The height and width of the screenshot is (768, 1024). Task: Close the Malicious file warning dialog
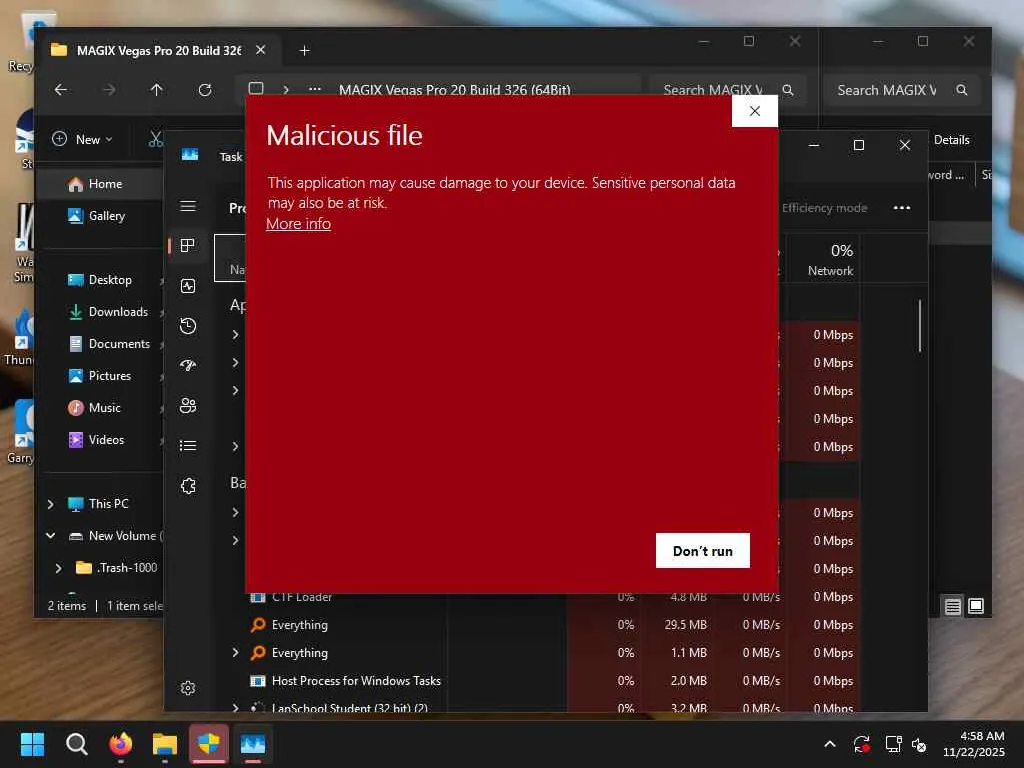(754, 111)
